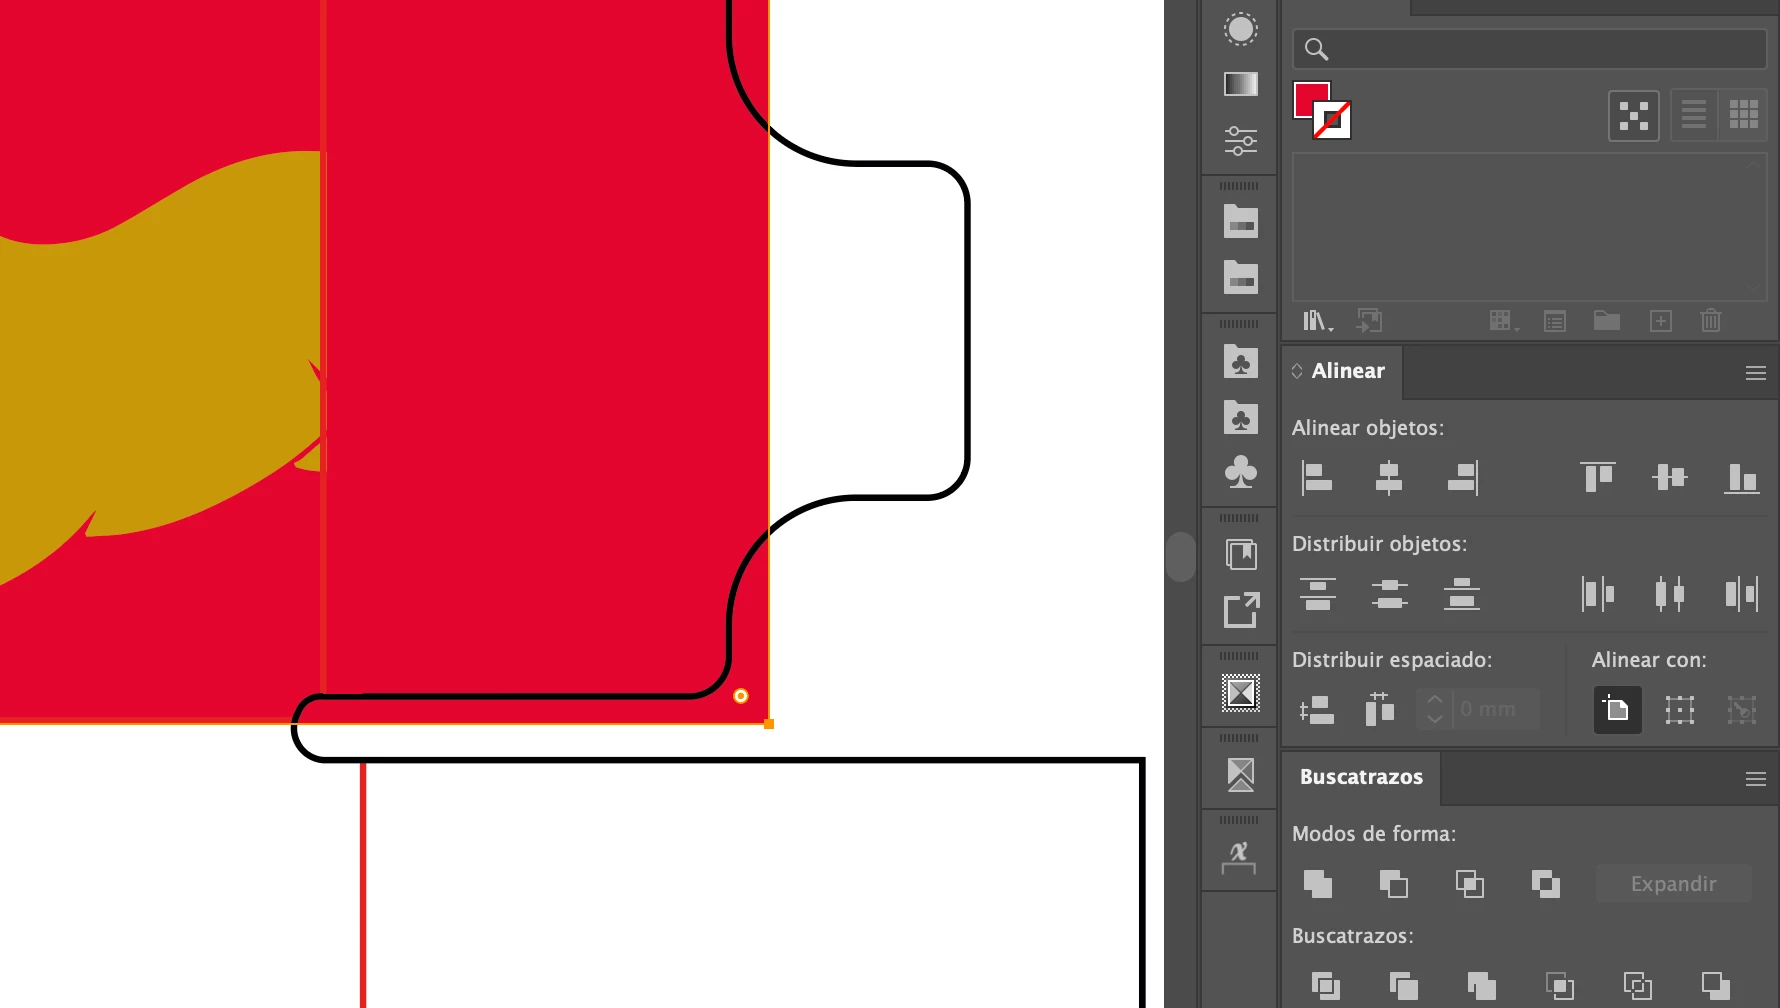The width and height of the screenshot is (1780, 1008).
Task: Open the Gradient panel icon in dock
Action: 1240,84
